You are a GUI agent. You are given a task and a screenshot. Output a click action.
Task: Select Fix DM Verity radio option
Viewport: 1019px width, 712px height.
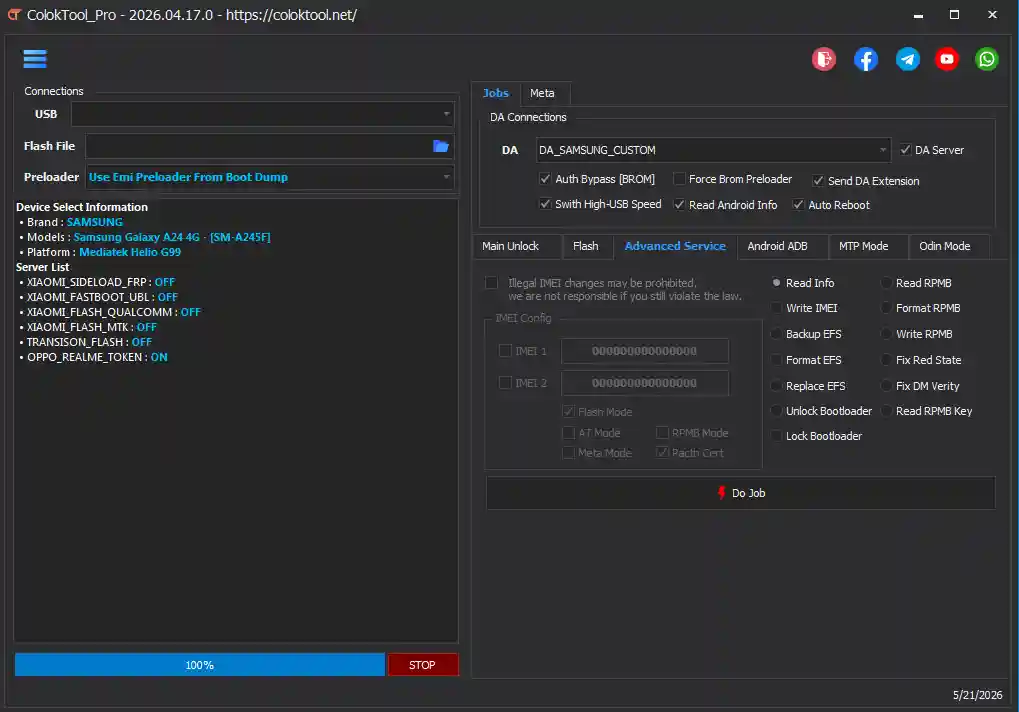tap(886, 386)
